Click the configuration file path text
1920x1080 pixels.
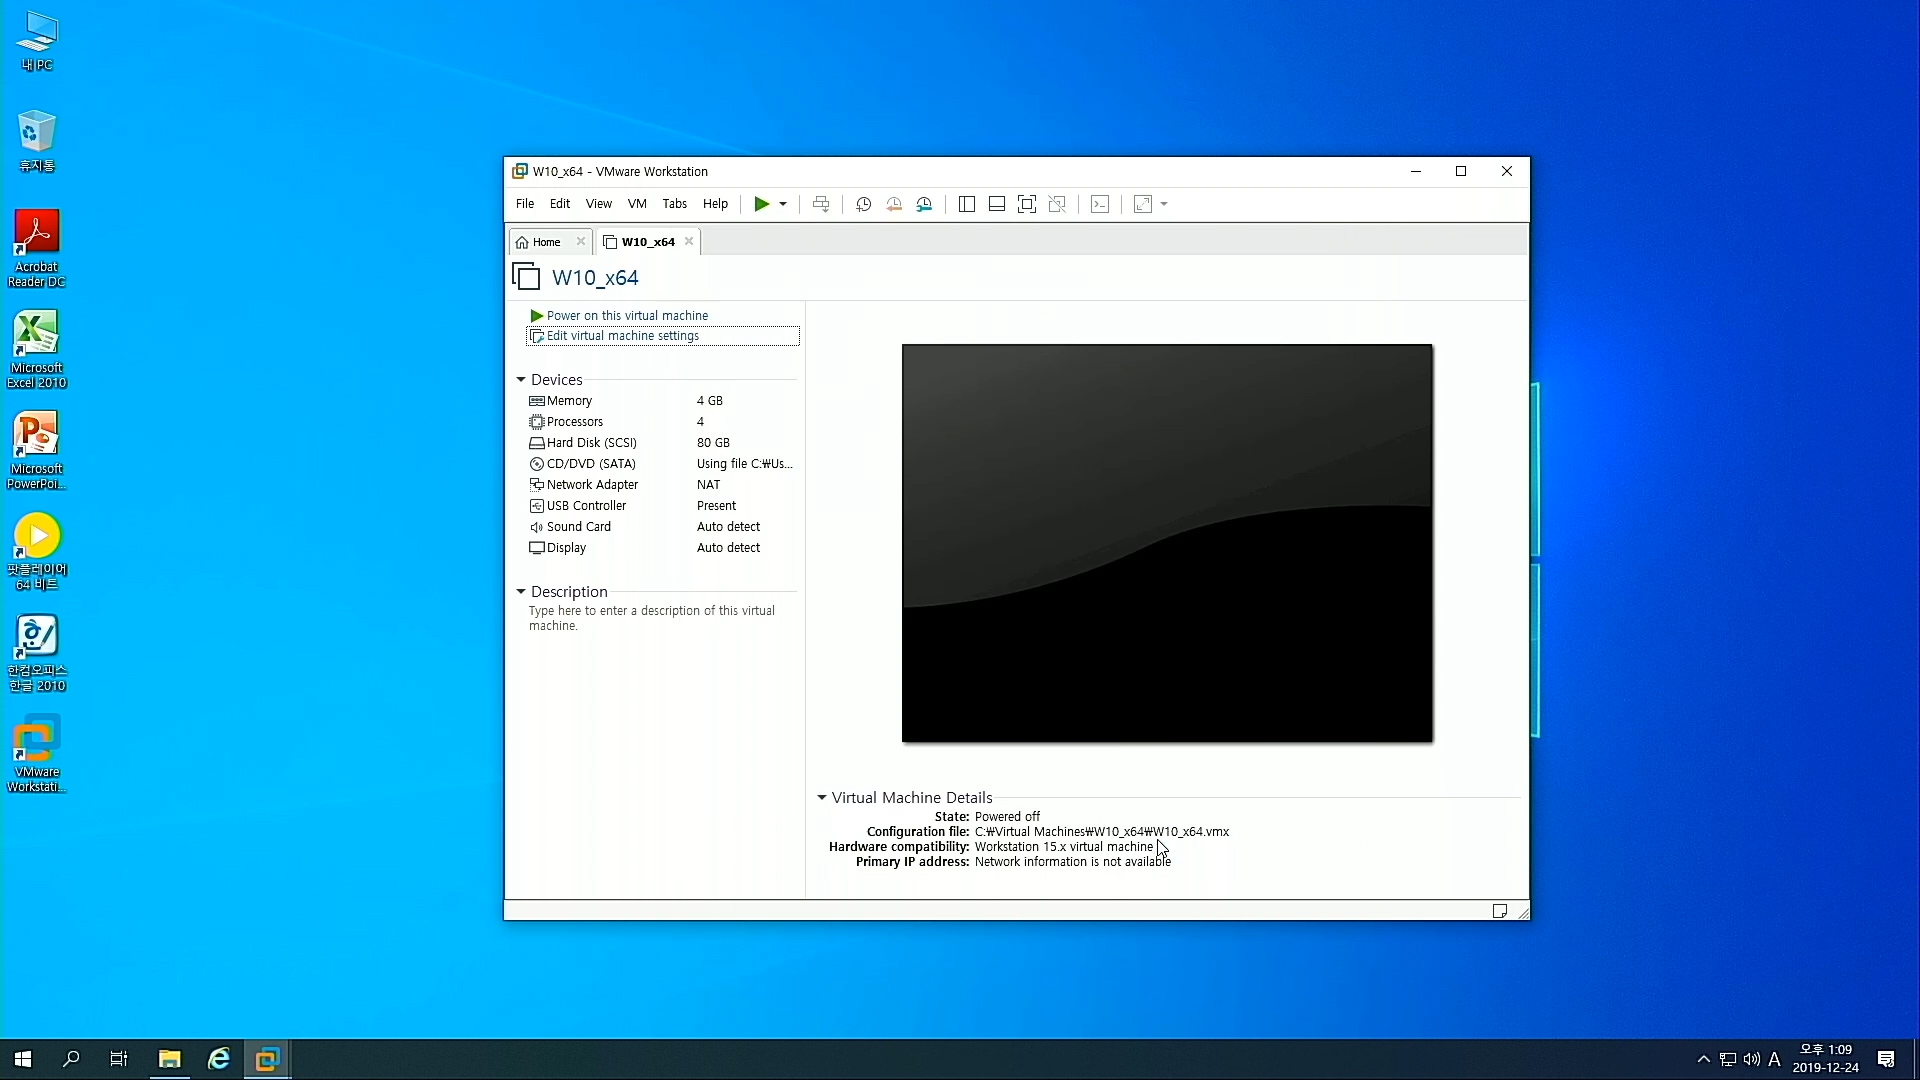click(x=1102, y=832)
